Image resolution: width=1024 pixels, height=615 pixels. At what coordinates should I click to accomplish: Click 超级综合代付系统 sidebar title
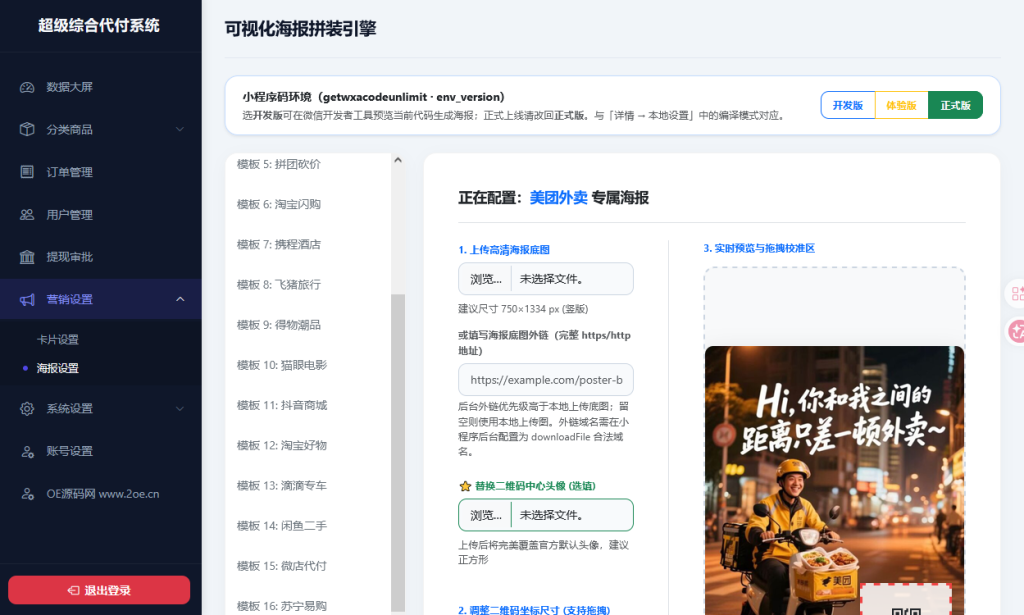pos(99,25)
